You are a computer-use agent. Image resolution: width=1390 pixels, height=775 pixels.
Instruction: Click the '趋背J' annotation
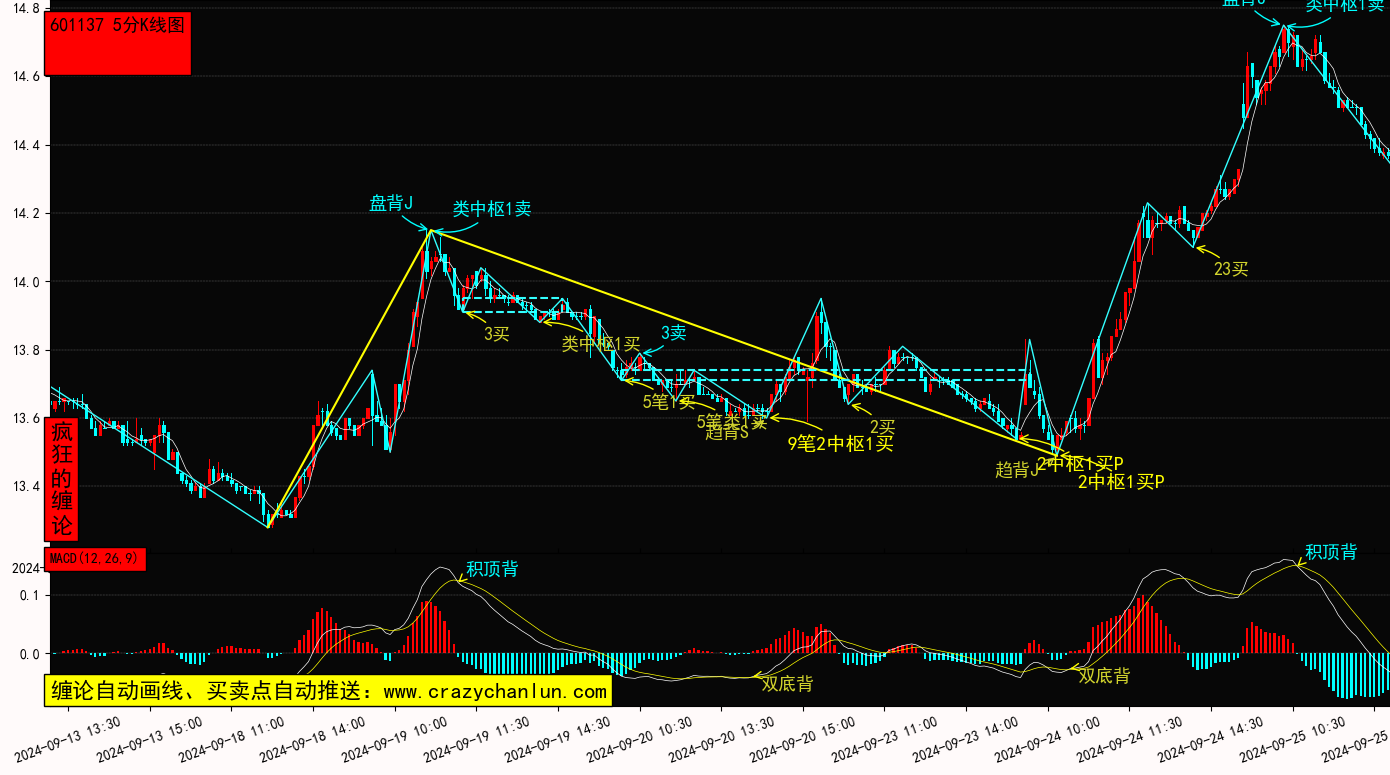(1017, 470)
